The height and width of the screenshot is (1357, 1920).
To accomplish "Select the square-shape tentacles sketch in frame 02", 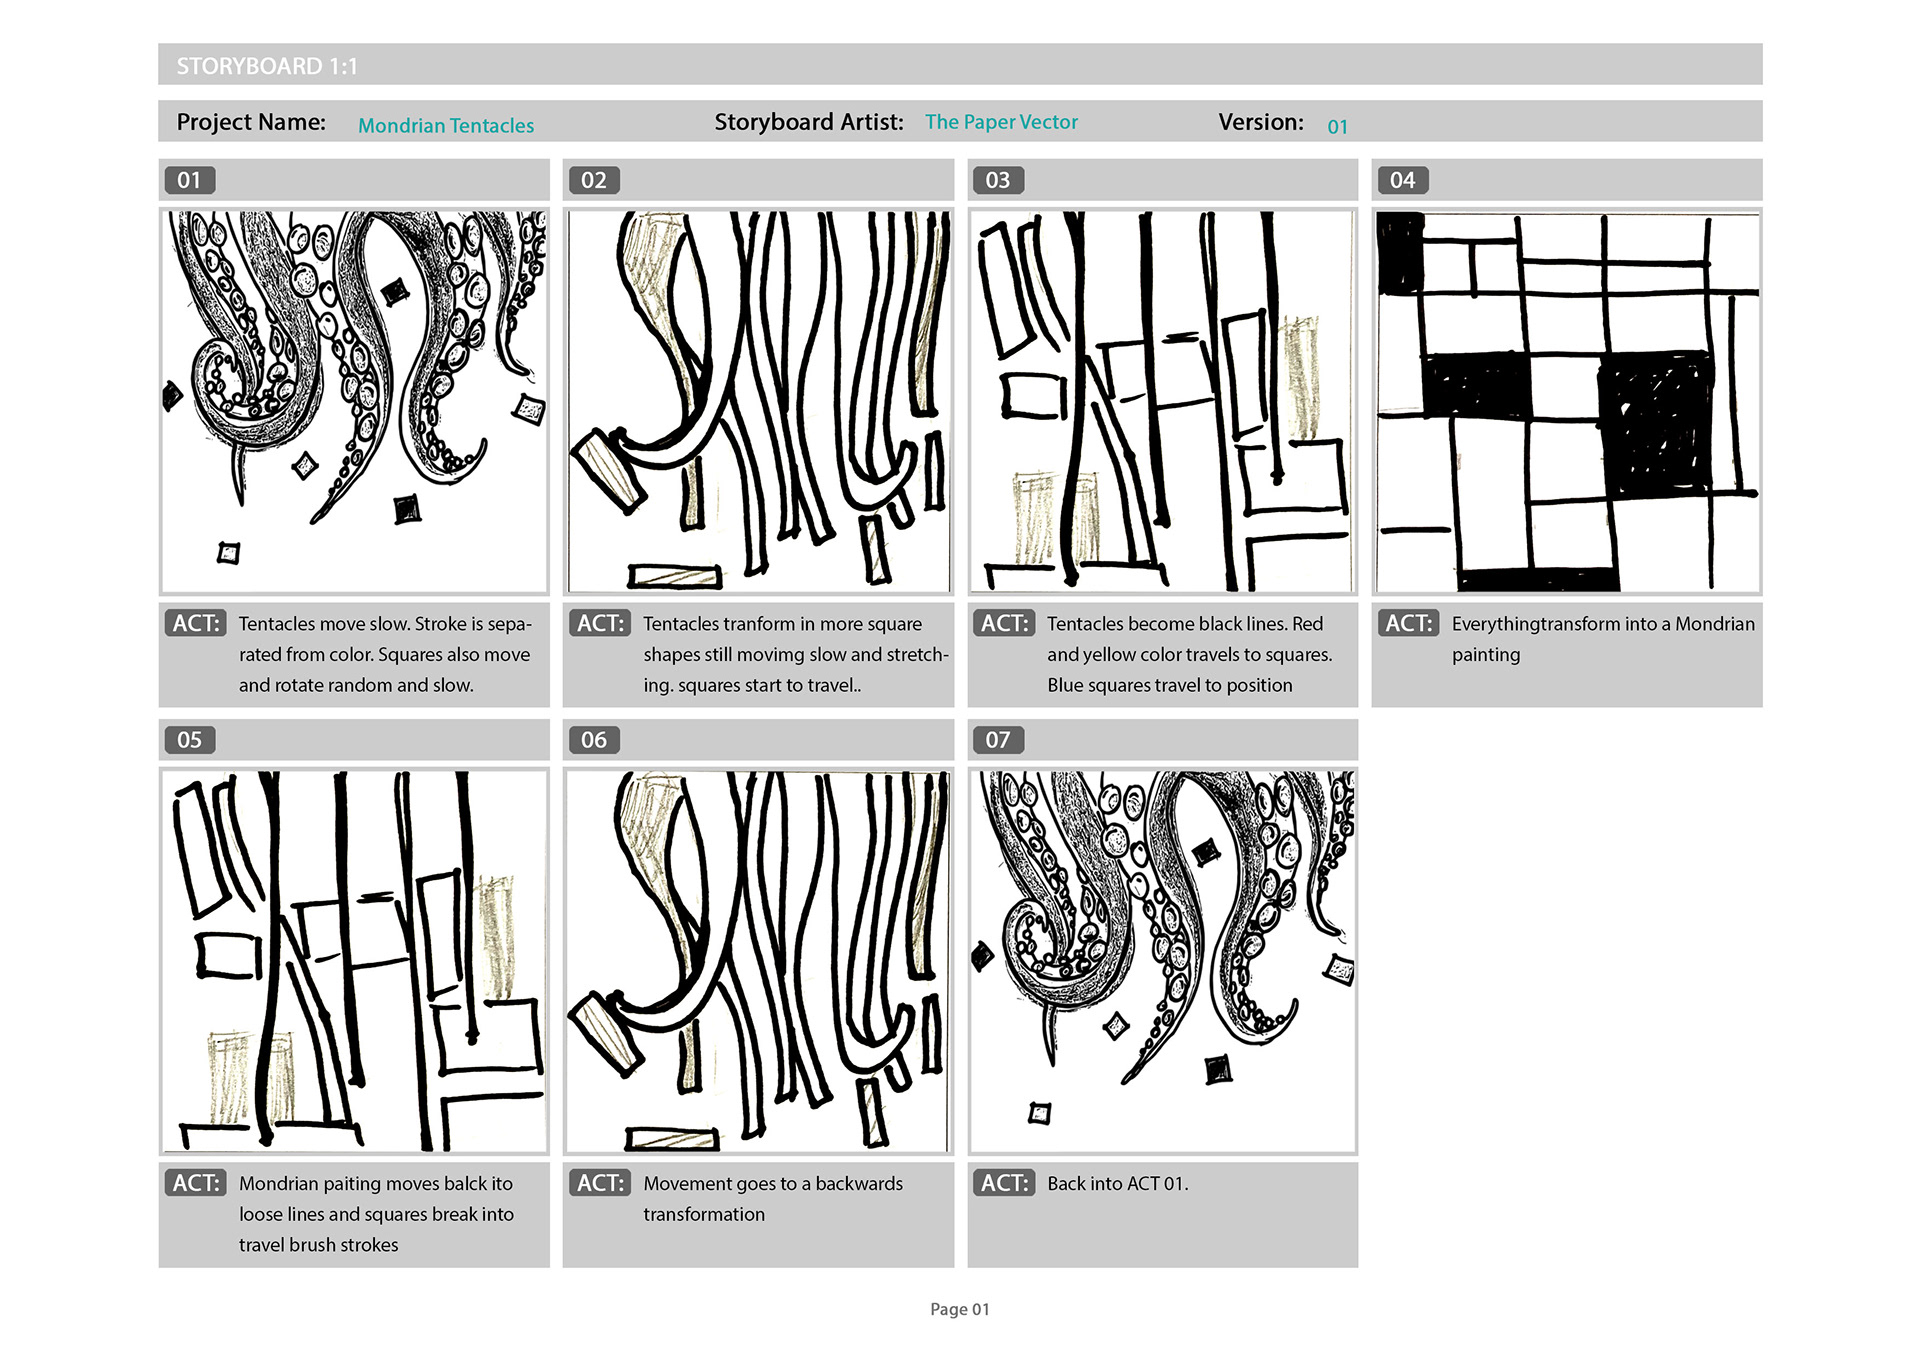I will coord(758,401).
